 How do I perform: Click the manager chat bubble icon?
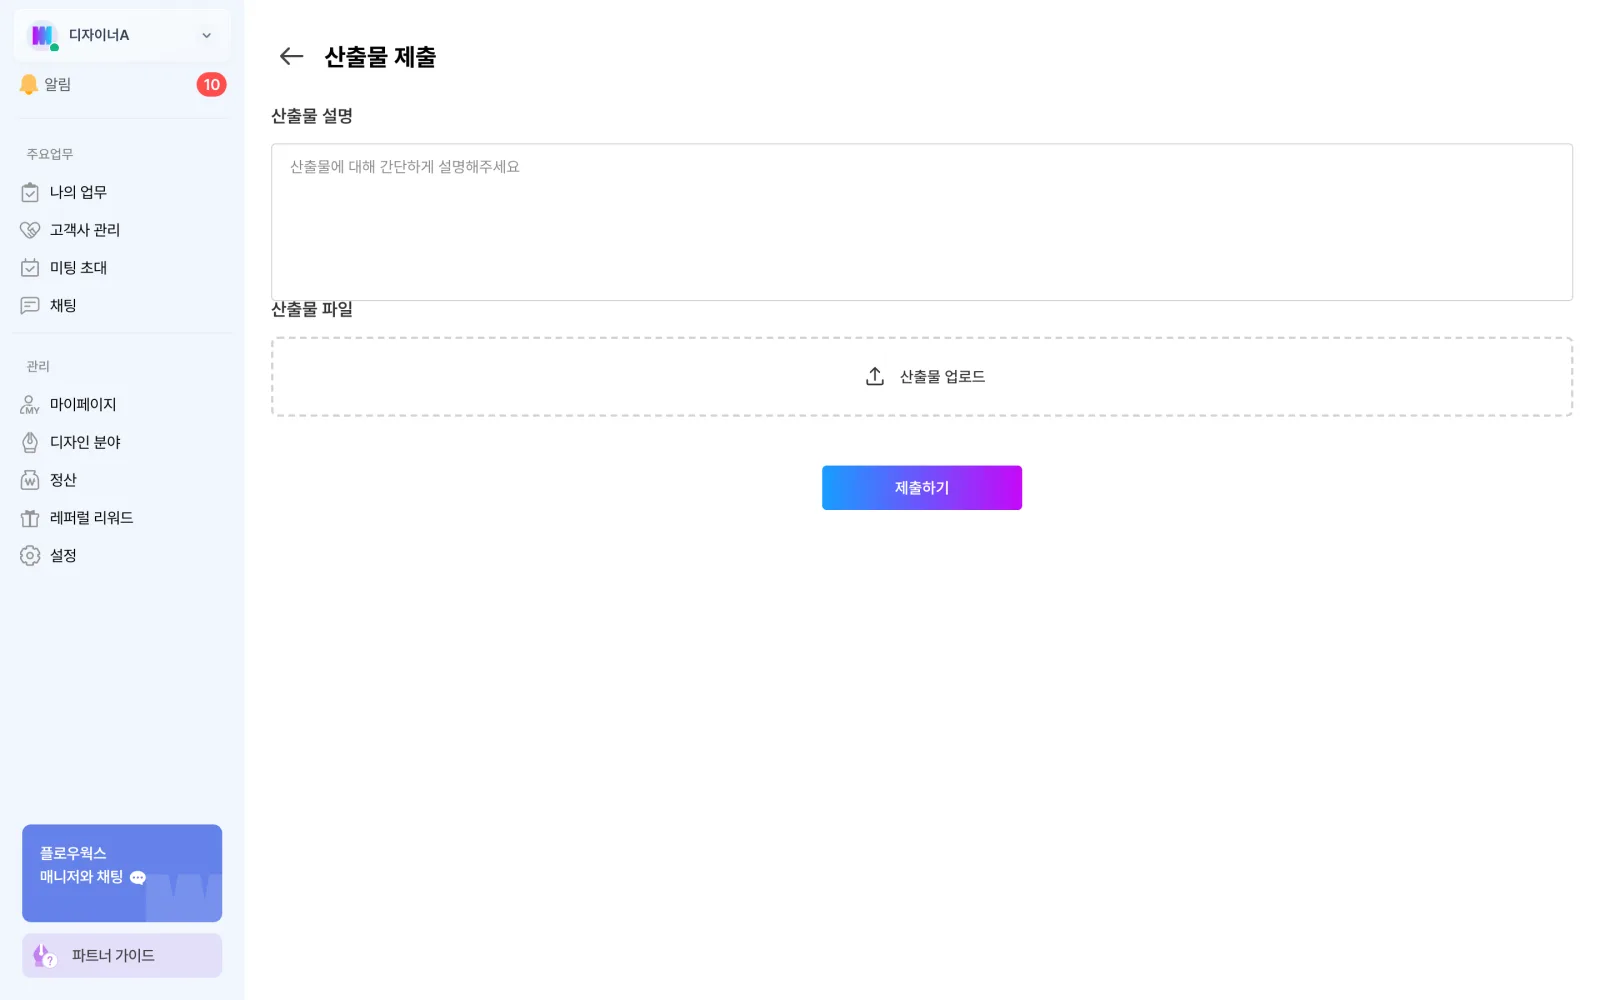[x=138, y=878]
